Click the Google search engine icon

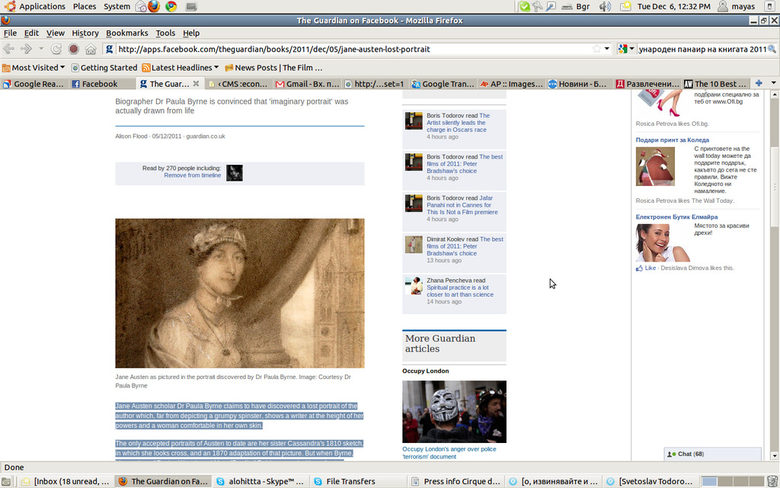(x=623, y=49)
